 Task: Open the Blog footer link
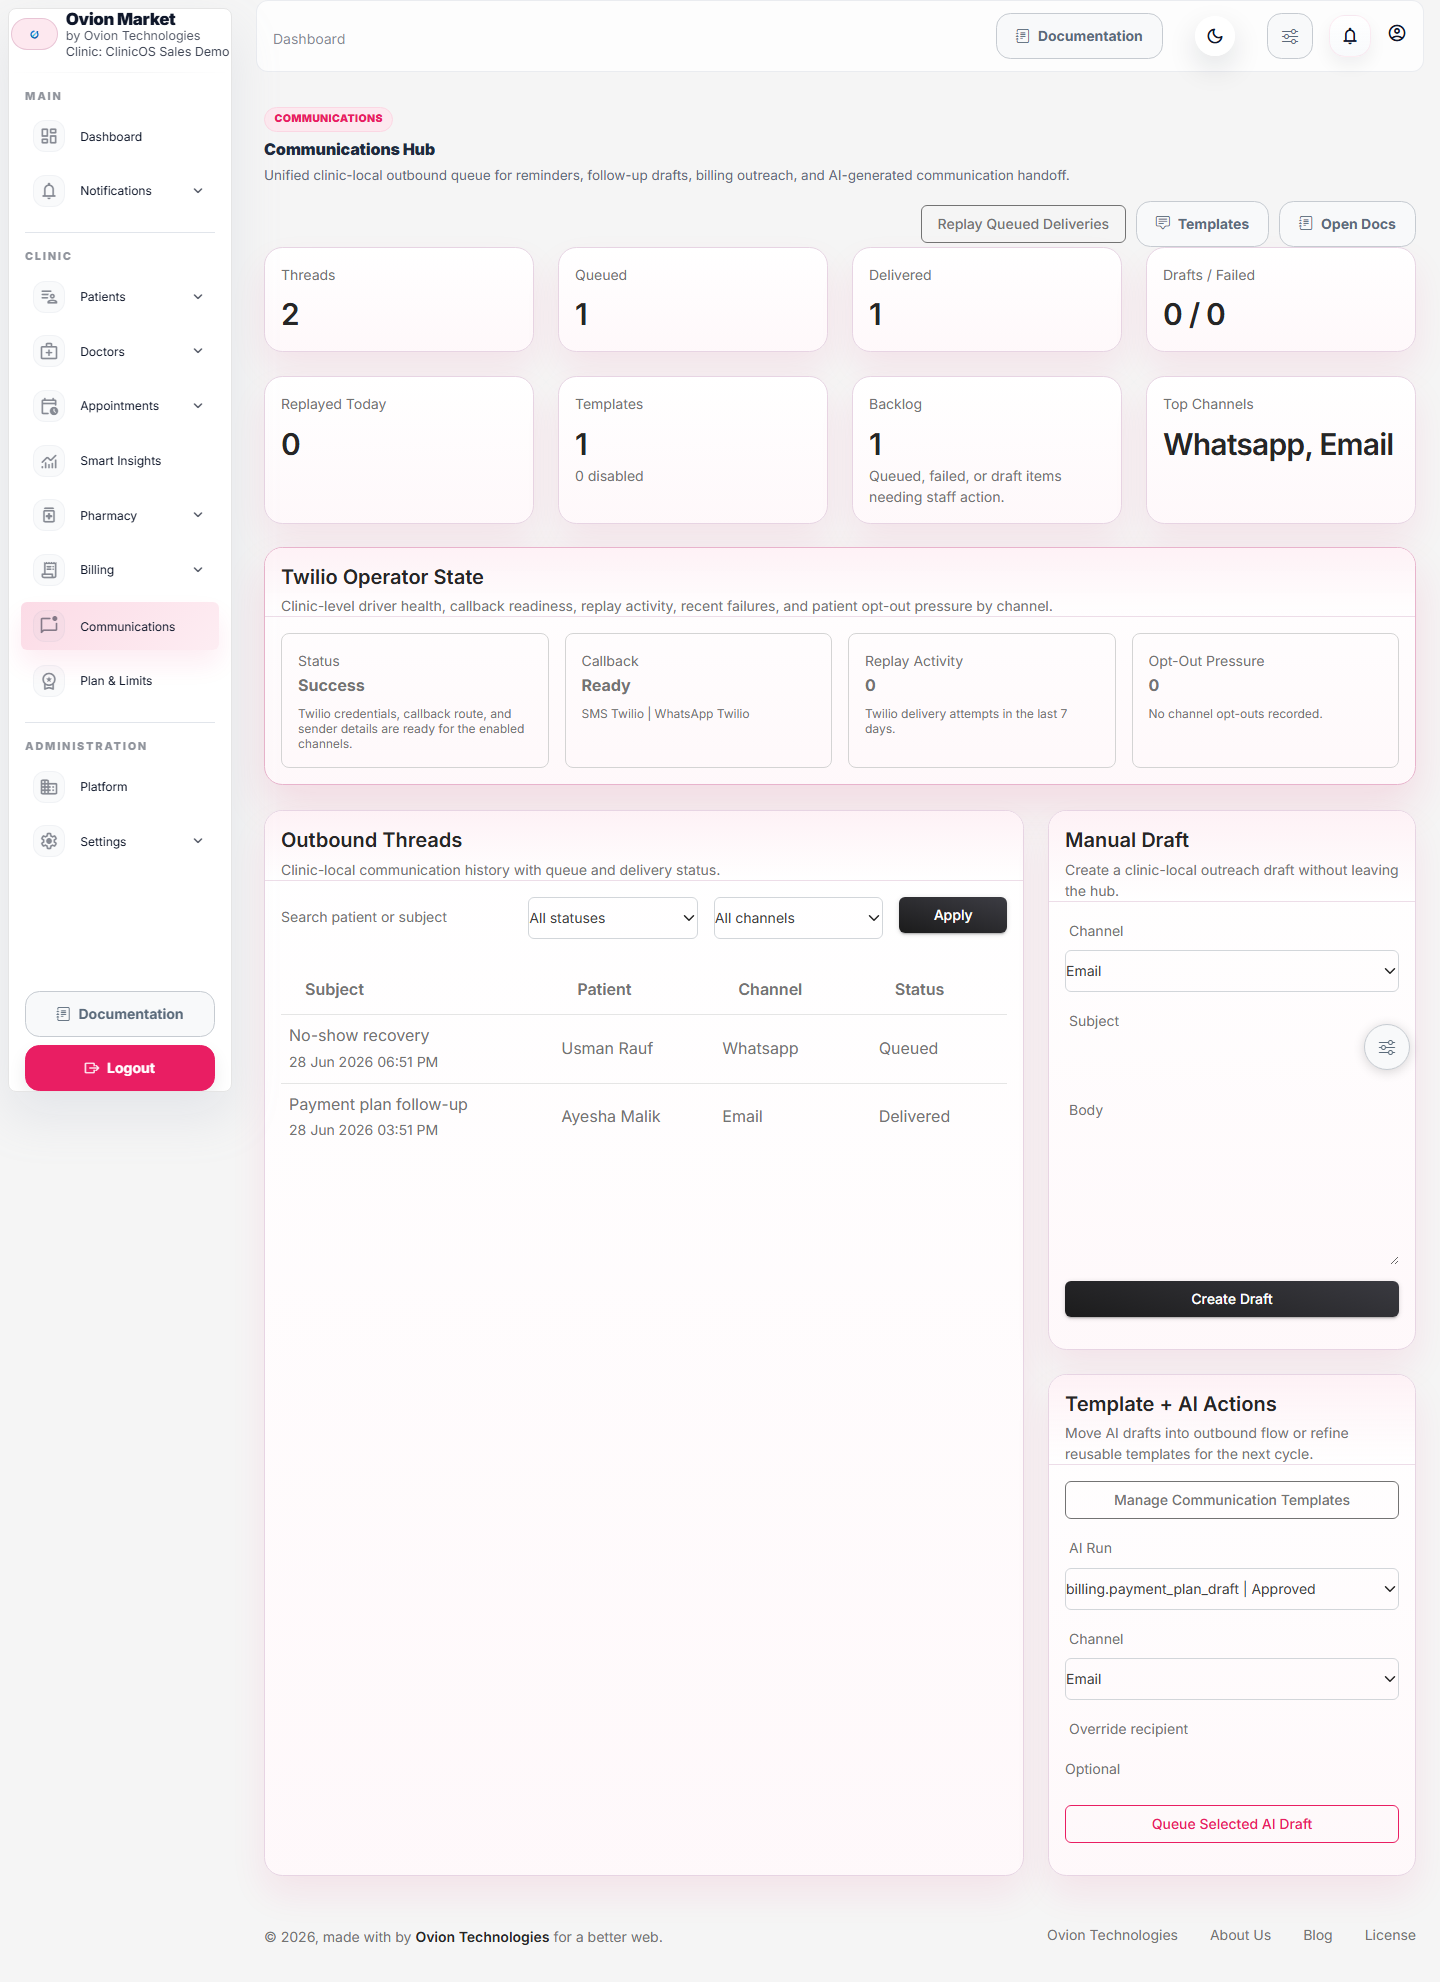1318,1935
